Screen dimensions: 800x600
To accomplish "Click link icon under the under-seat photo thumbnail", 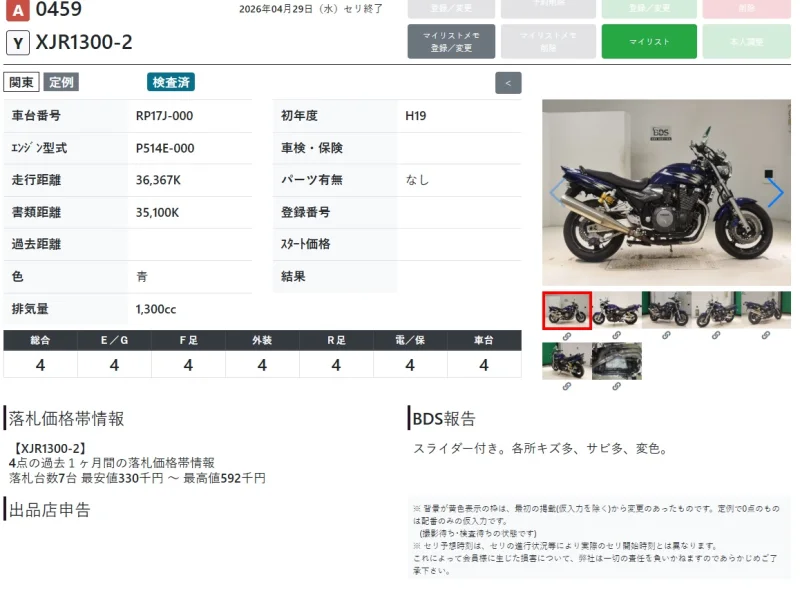I will (x=617, y=387).
